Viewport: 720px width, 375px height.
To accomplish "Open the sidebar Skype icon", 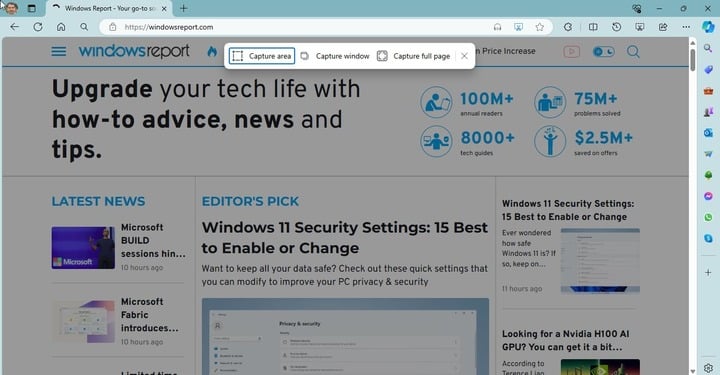I will 708,238.
